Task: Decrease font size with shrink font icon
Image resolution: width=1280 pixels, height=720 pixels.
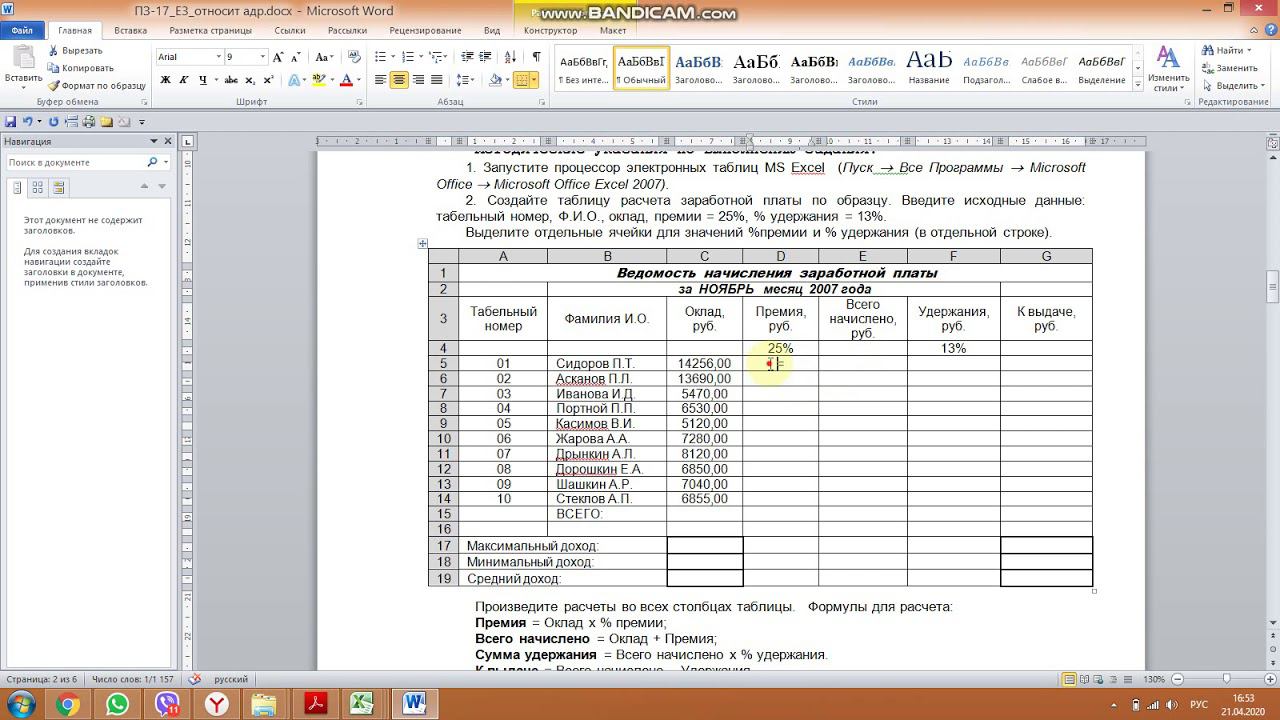Action: (297, 57)
